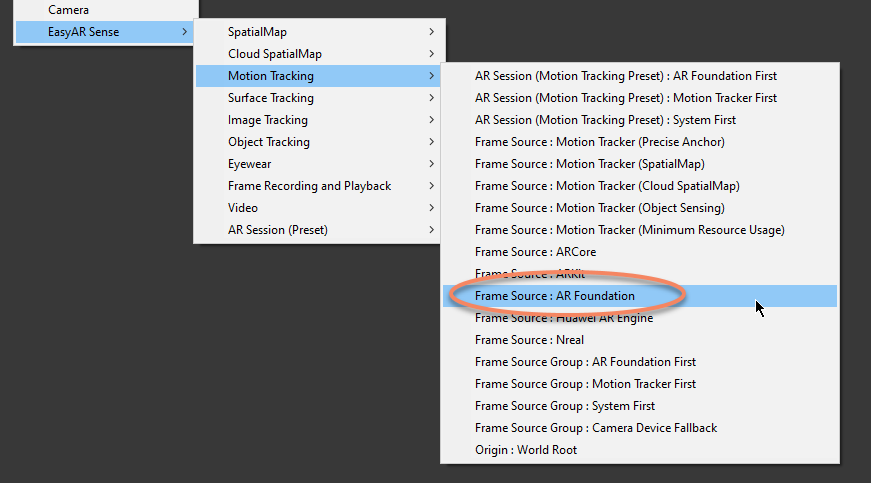
Task: Open the Object Tracking submenu
Action: [x=319, y=142]
